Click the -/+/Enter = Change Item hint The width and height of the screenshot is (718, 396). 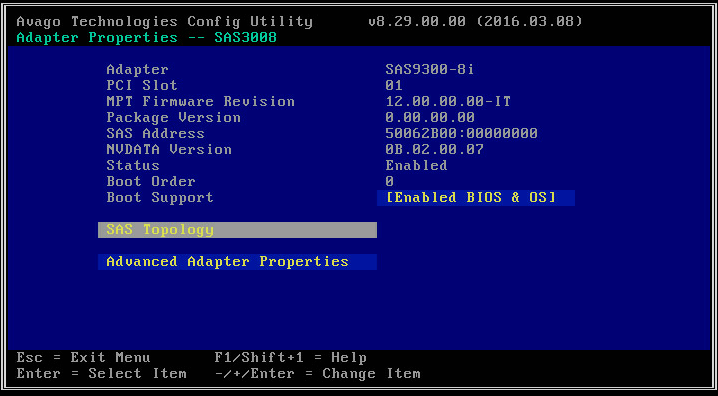(317, 374)
